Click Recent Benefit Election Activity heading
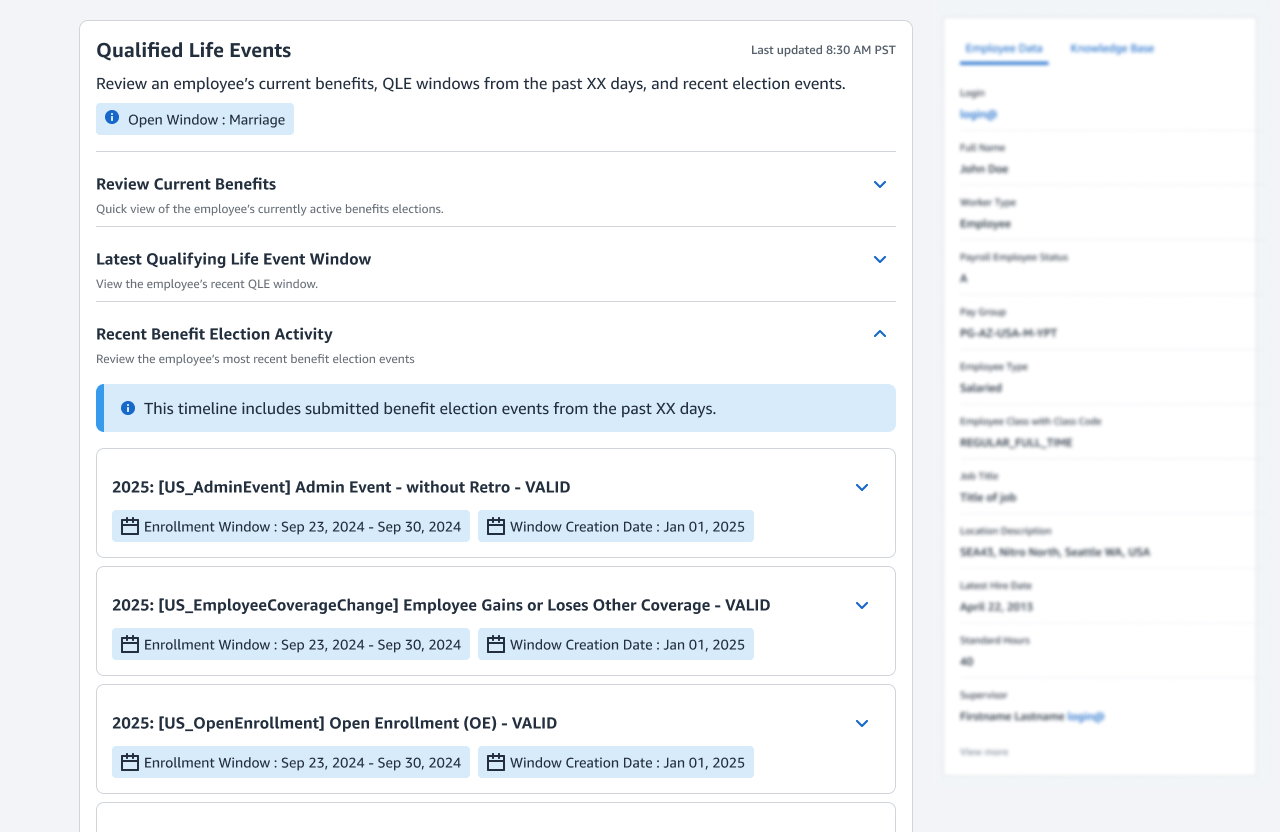Image resolution: width=1280 pixels, height=832 pixels. click(x=214, y=334)
